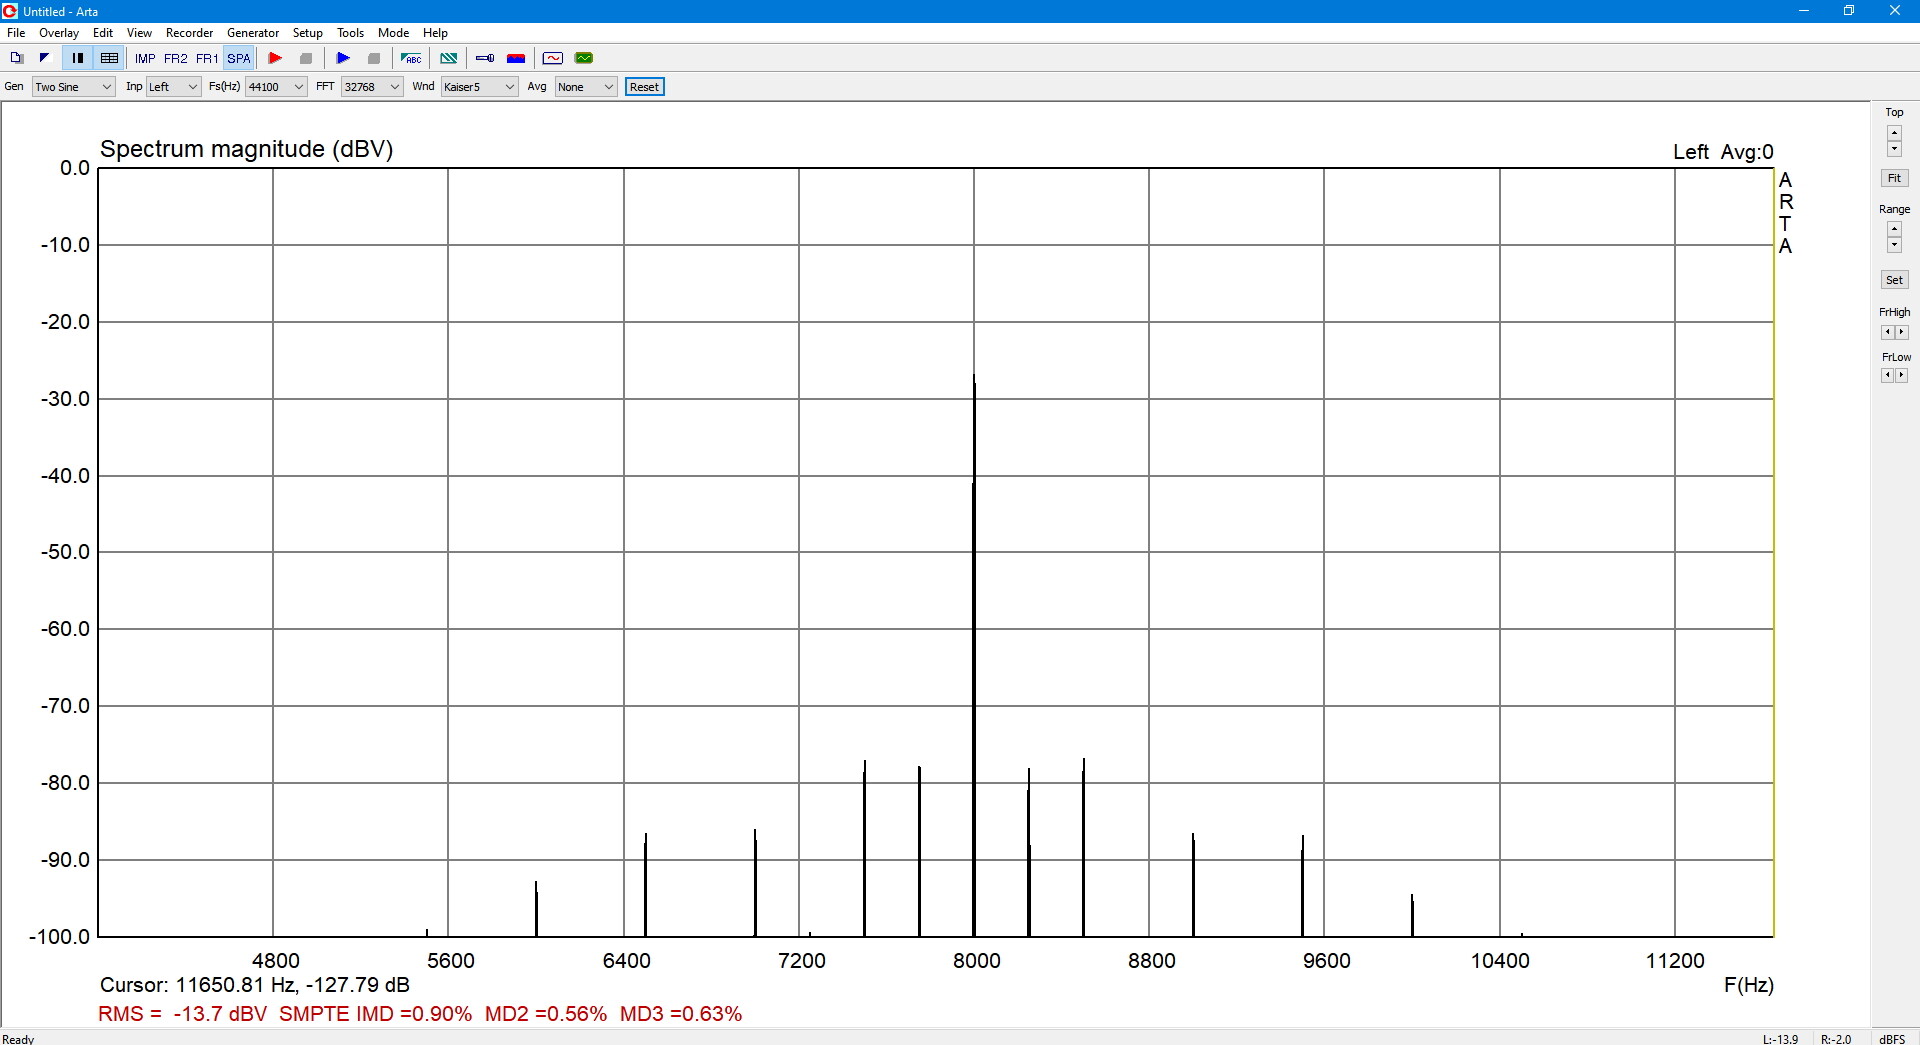Open the Help menu
Viewport: 1920px width, 1045px height.
435,33
